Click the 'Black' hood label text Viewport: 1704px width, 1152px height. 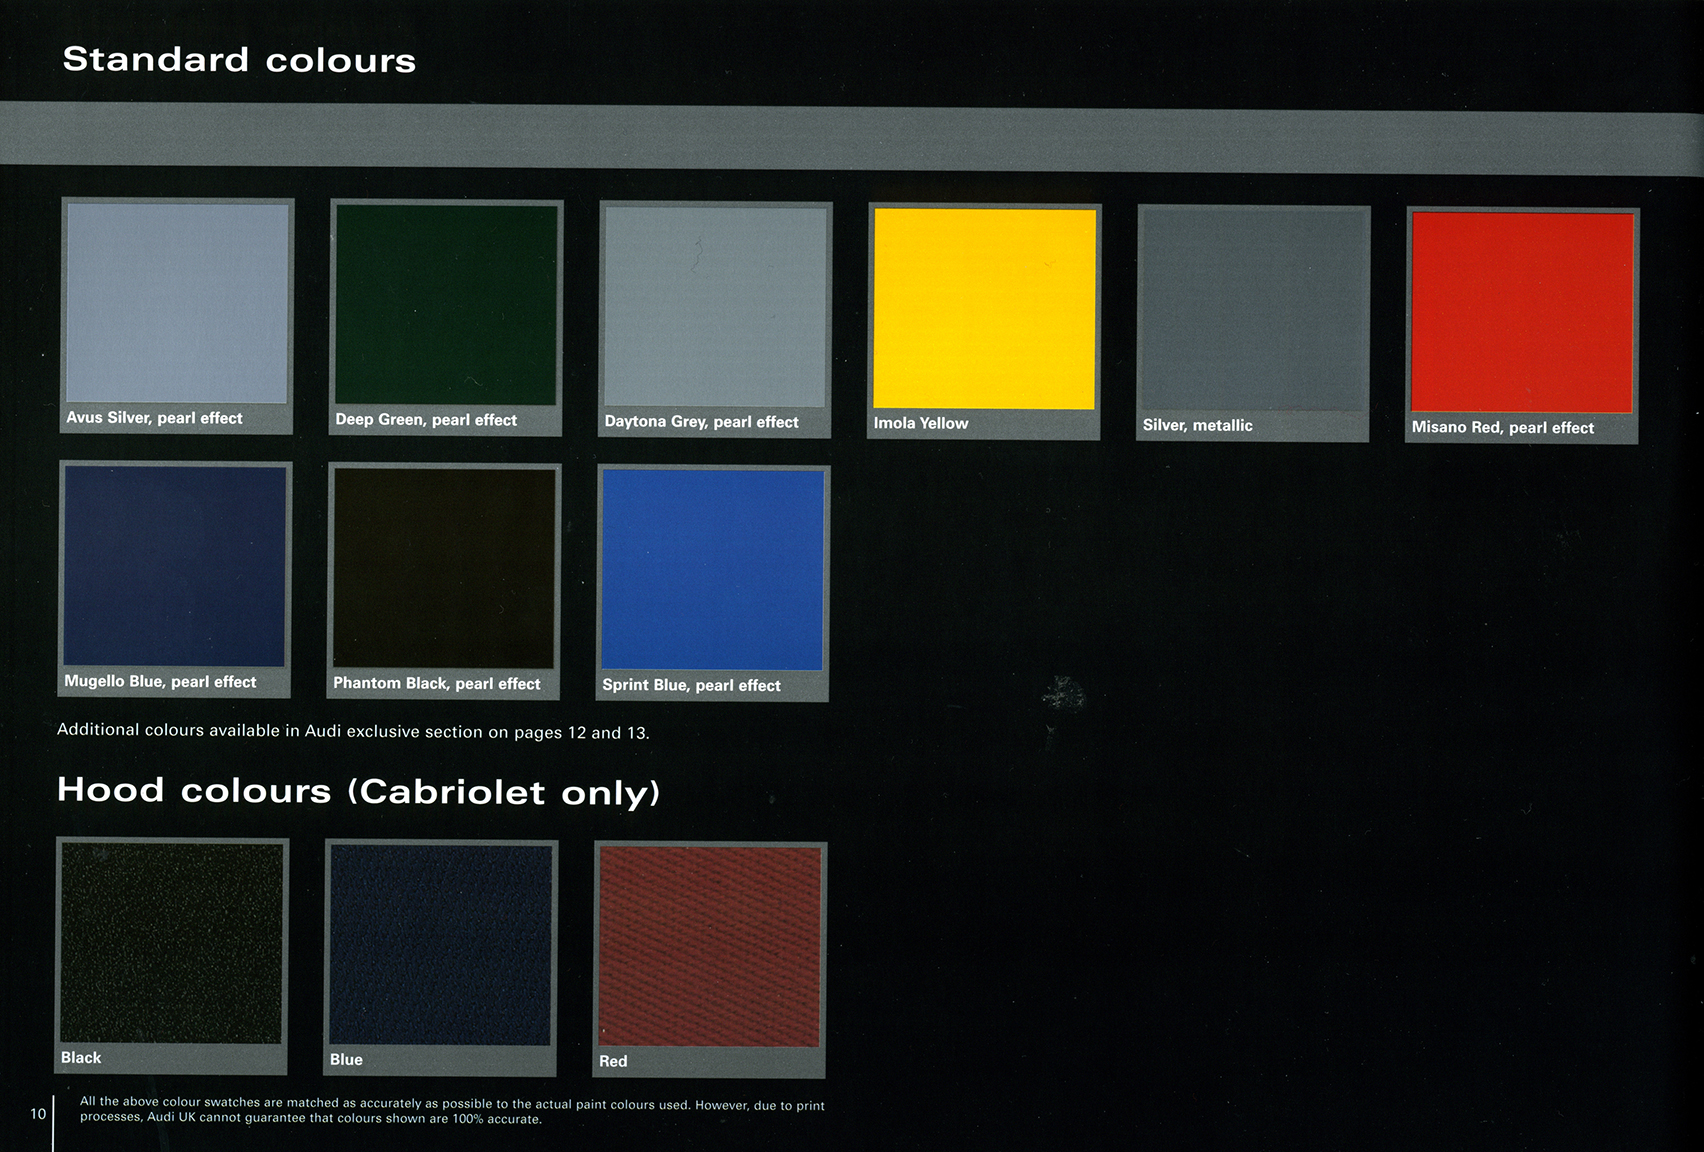[81, 1058]
